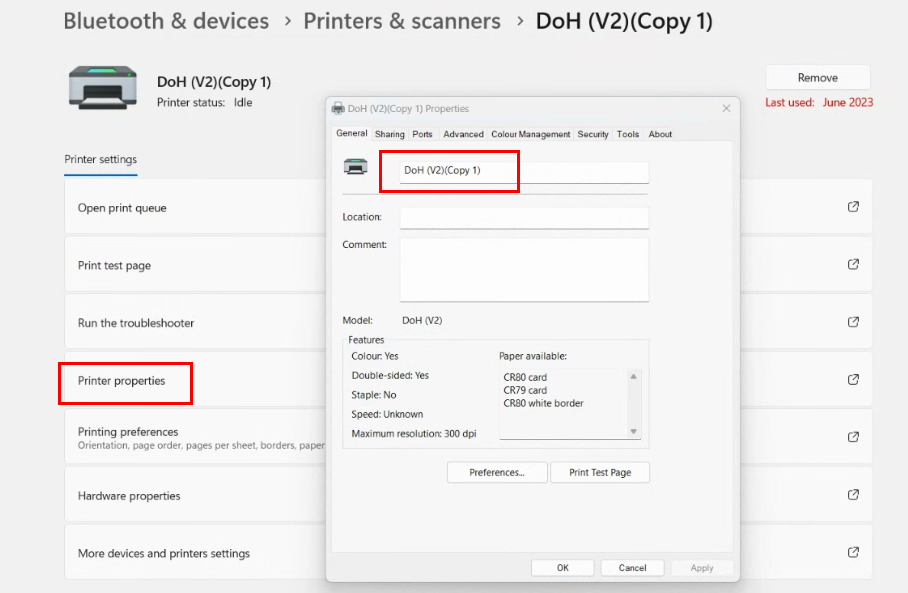
Task: Click external link icon on Run the troubleshooter row
Action: tap(853, 322)
